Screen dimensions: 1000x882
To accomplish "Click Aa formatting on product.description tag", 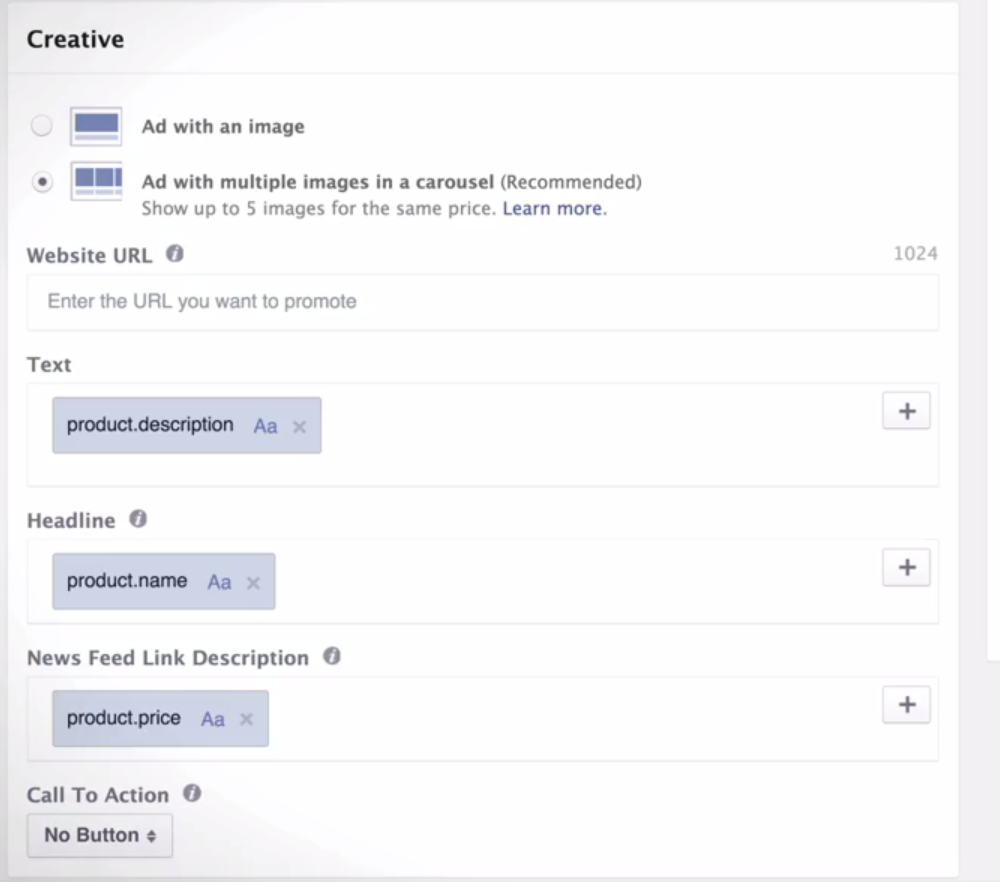I will 265,426.
